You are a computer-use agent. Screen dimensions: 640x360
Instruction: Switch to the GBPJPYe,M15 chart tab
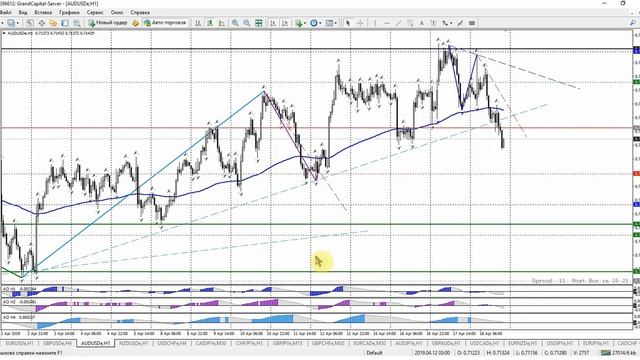pyautogui.click(x=288, y=343)
